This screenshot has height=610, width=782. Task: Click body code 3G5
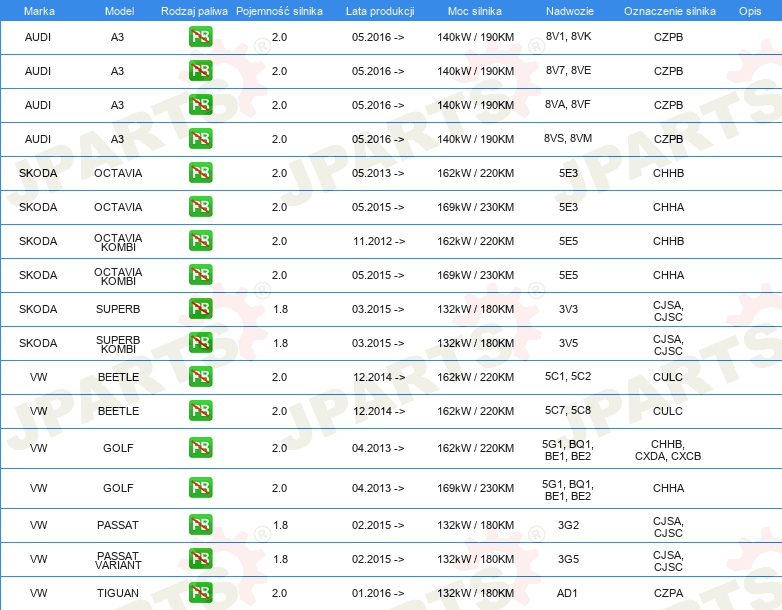(568, 559)
